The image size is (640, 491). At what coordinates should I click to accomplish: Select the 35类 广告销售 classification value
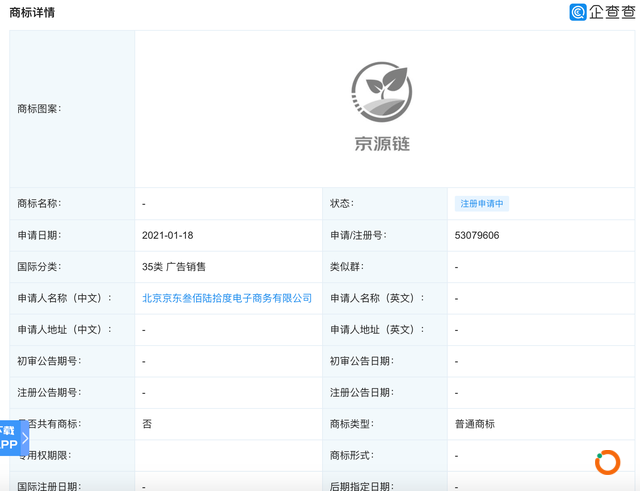tap(173, 267)
